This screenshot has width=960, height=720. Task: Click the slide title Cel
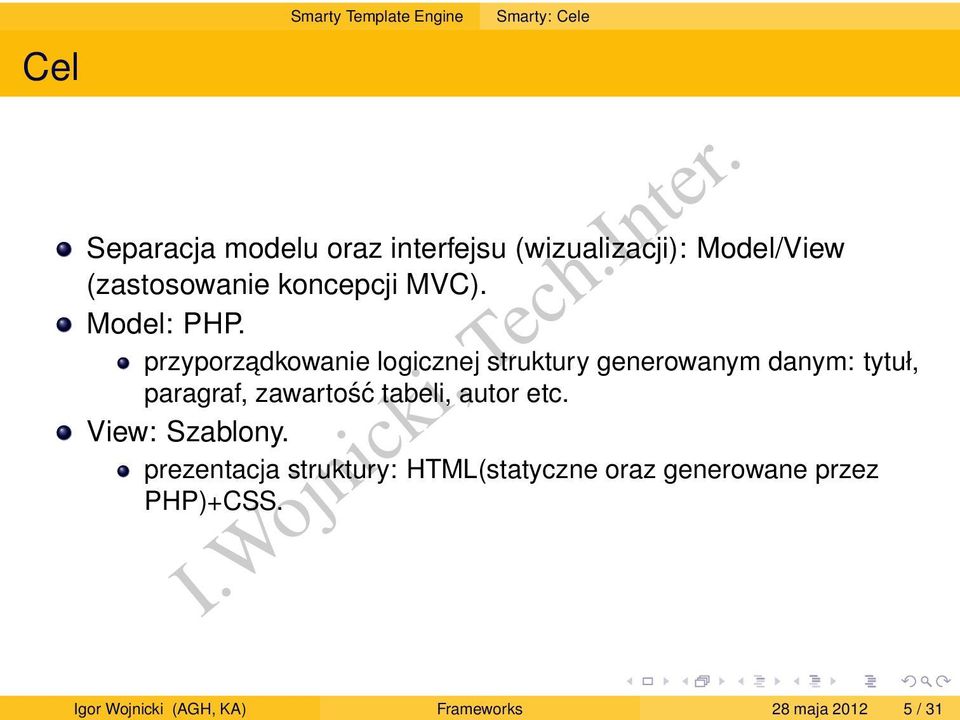[51, 67]
